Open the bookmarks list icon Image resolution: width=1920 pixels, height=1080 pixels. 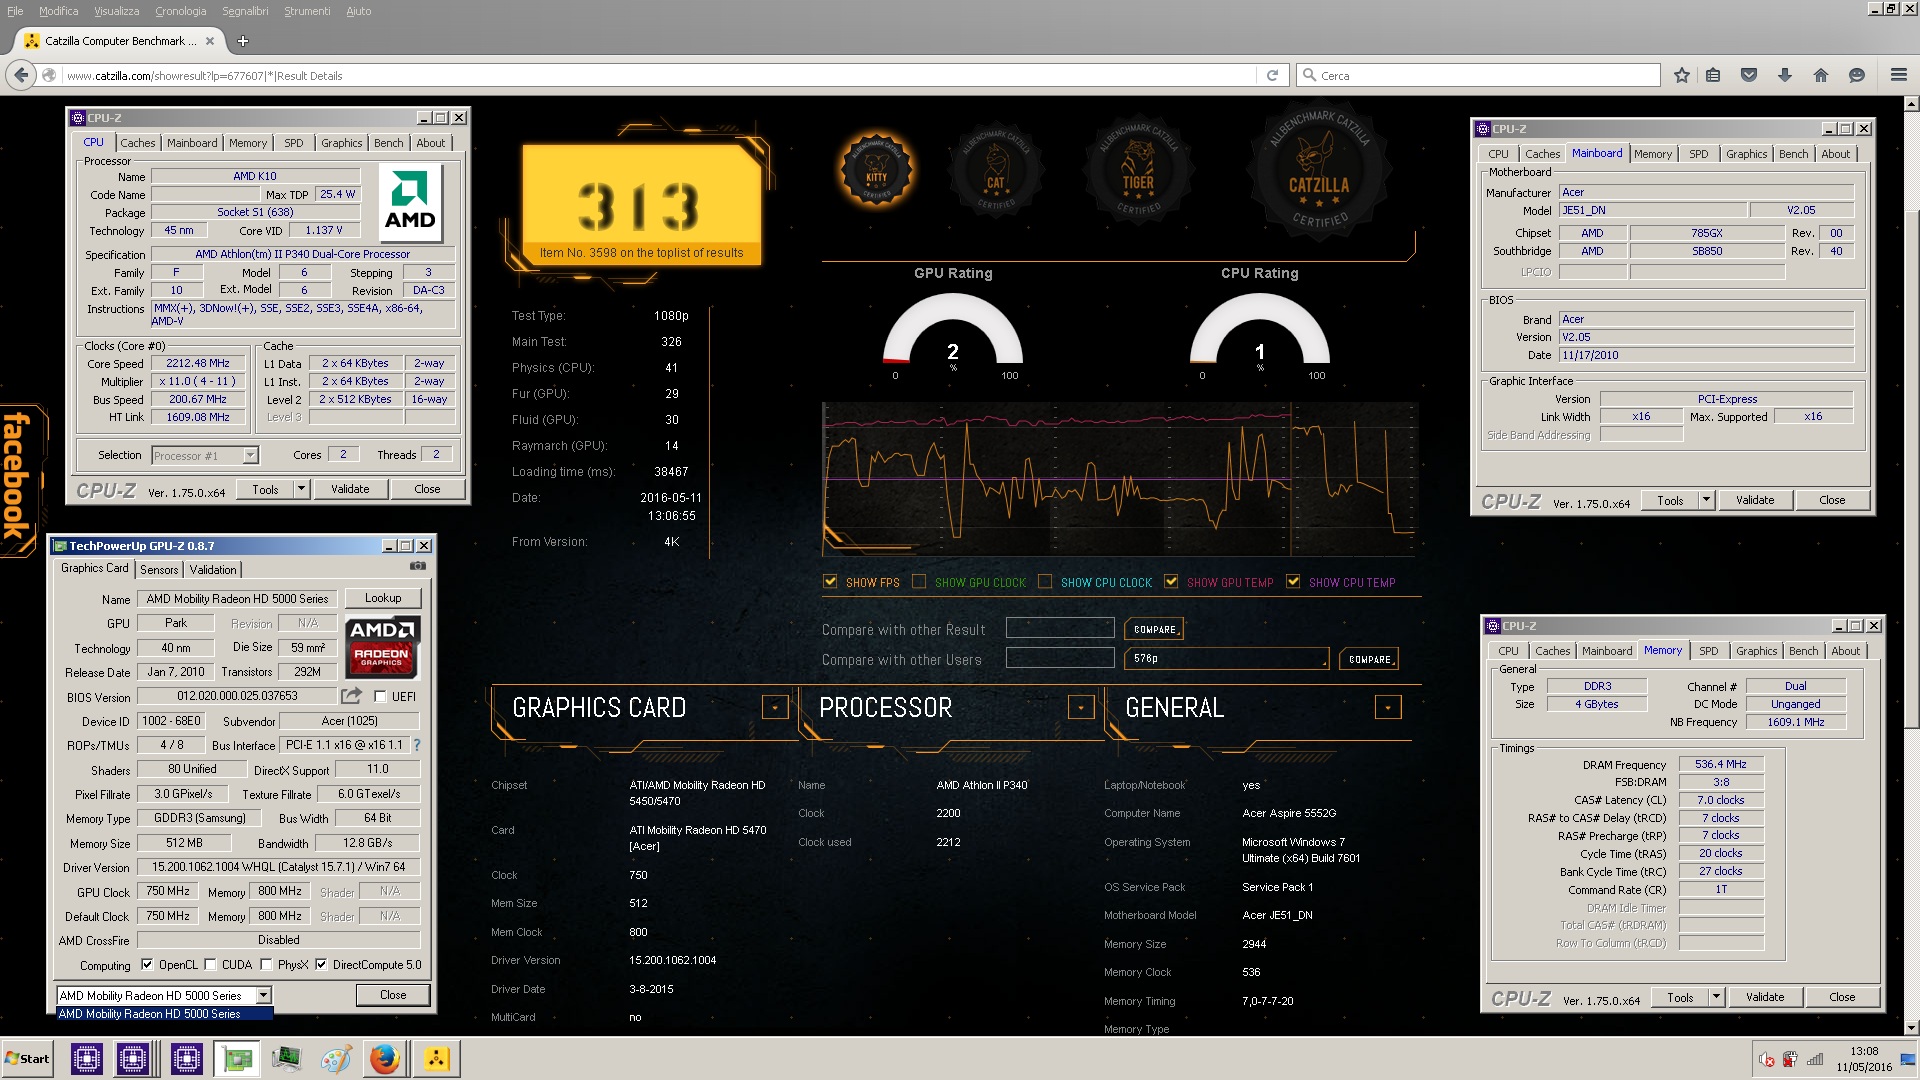pyautogui.click(x=1713, y=75)
